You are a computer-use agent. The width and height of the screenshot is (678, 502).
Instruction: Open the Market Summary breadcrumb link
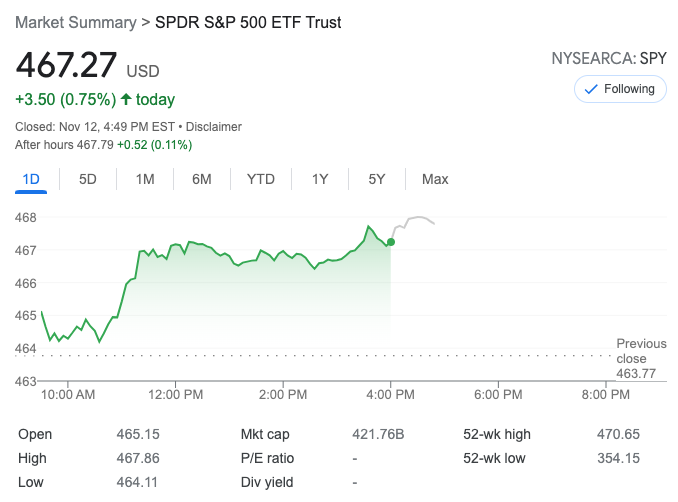[74, 22]
